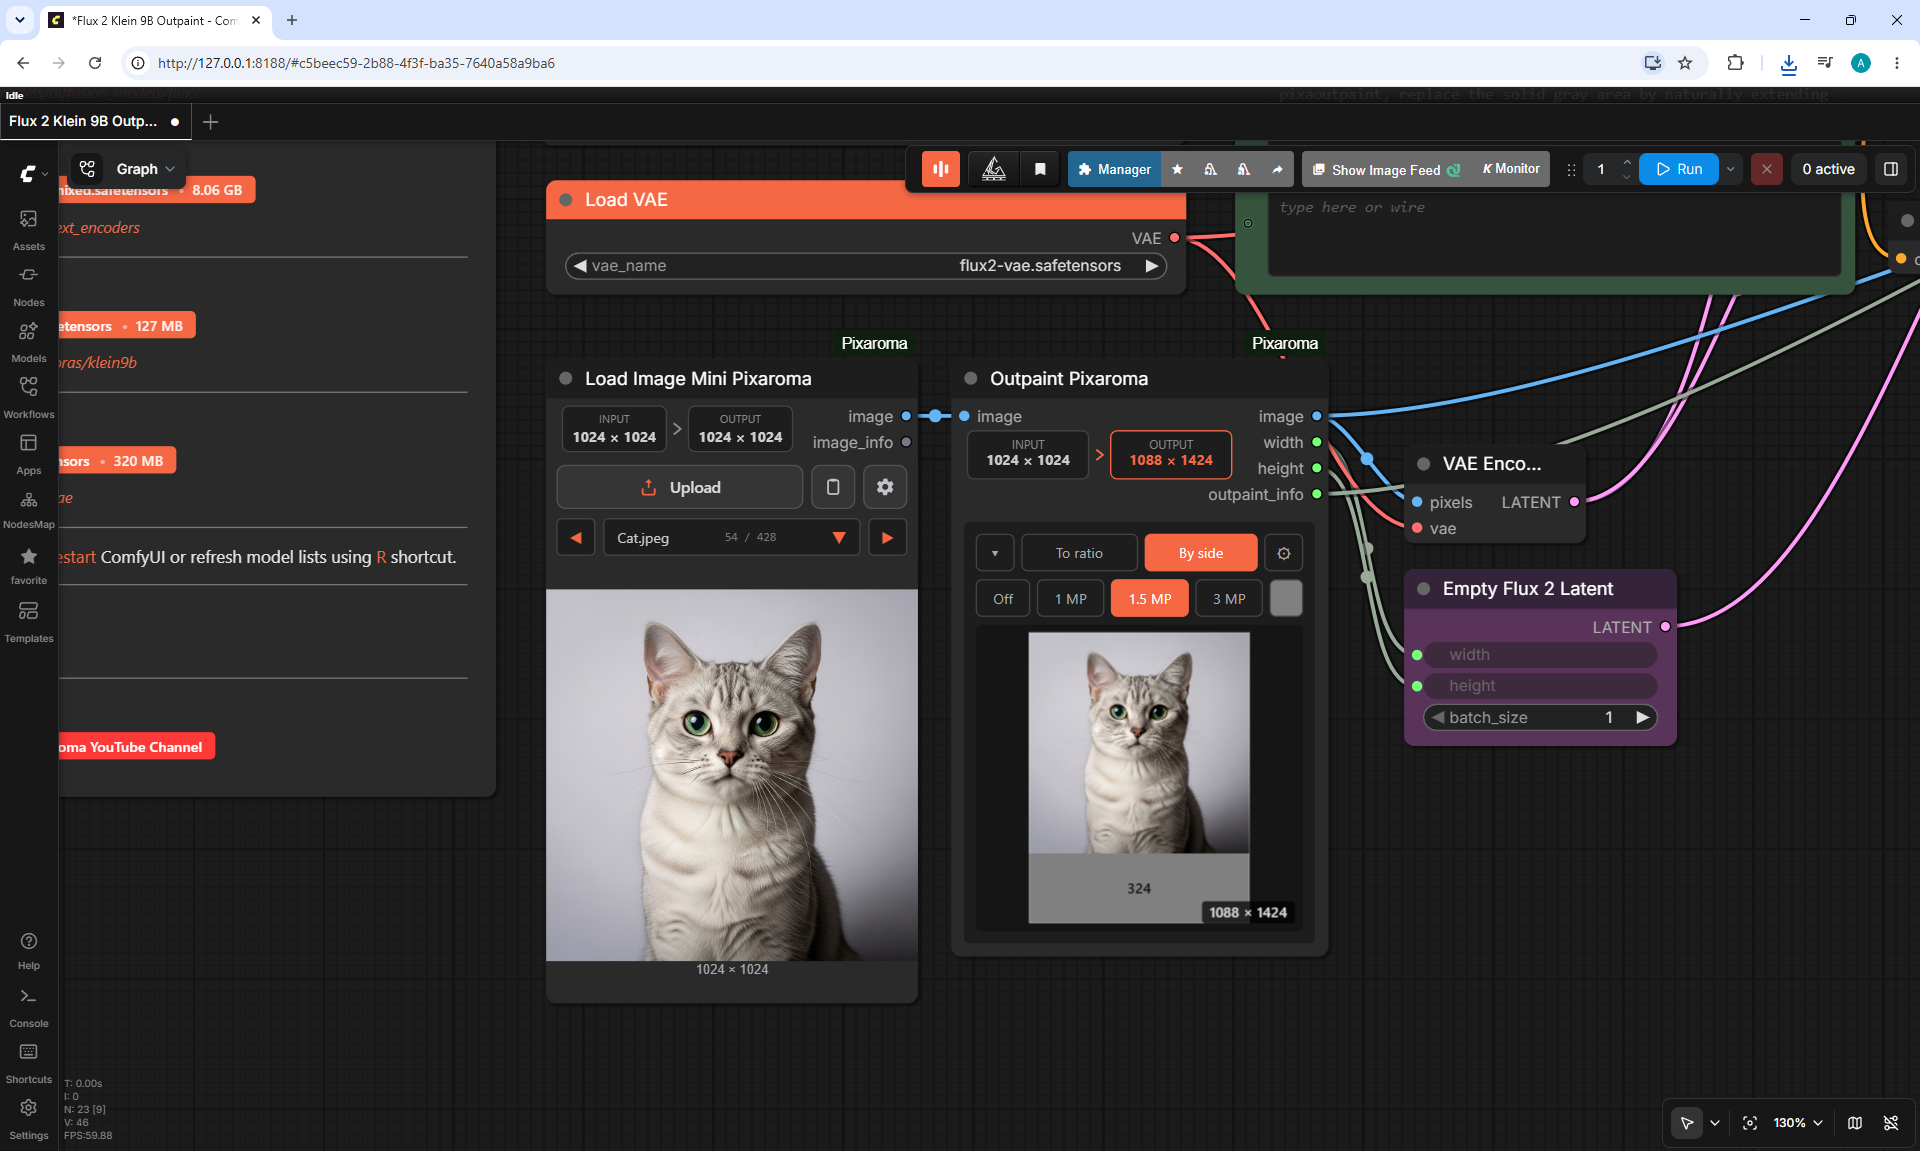1920x1151 pixels.
Task: Open the ComfyUI logo menu
Action: pyautogui.click(x=33, y=174)
